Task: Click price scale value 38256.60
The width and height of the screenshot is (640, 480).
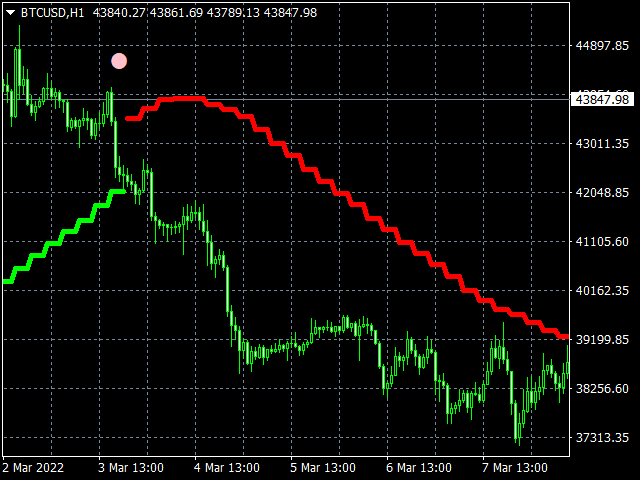Action: tap(602, 389)
